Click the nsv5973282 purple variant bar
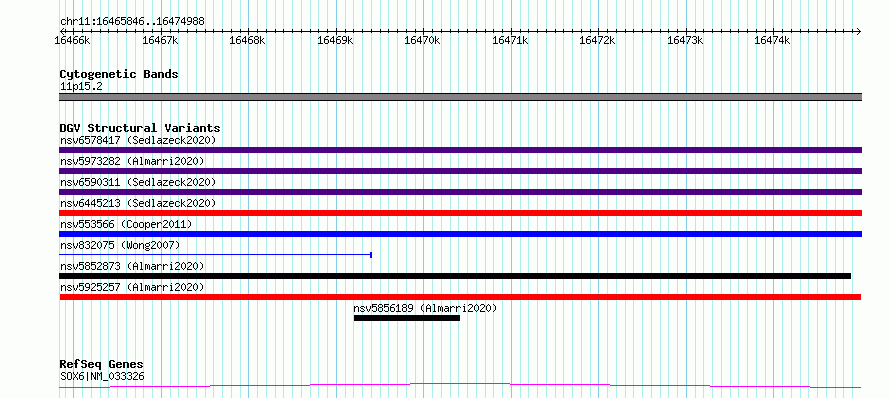 pyautogui.click(x=460, y=171)
